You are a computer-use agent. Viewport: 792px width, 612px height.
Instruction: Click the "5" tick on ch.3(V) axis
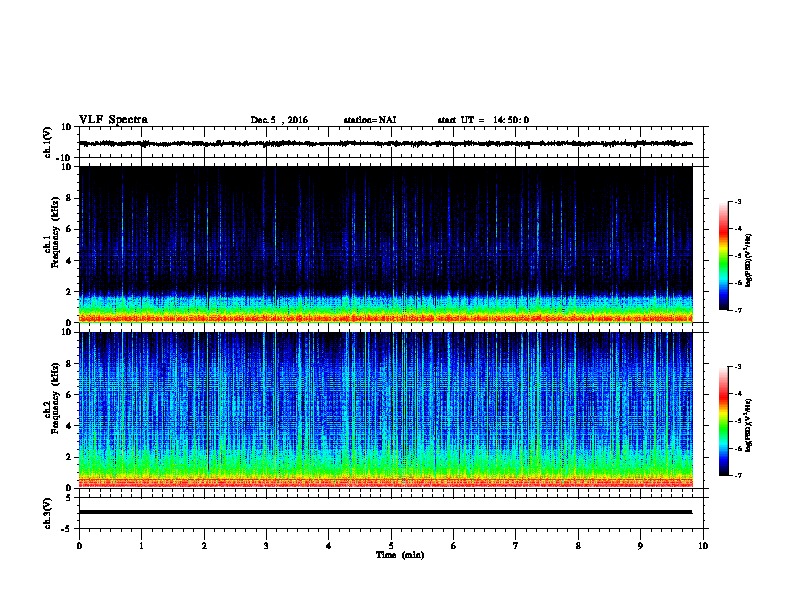(x=70, y=498)
